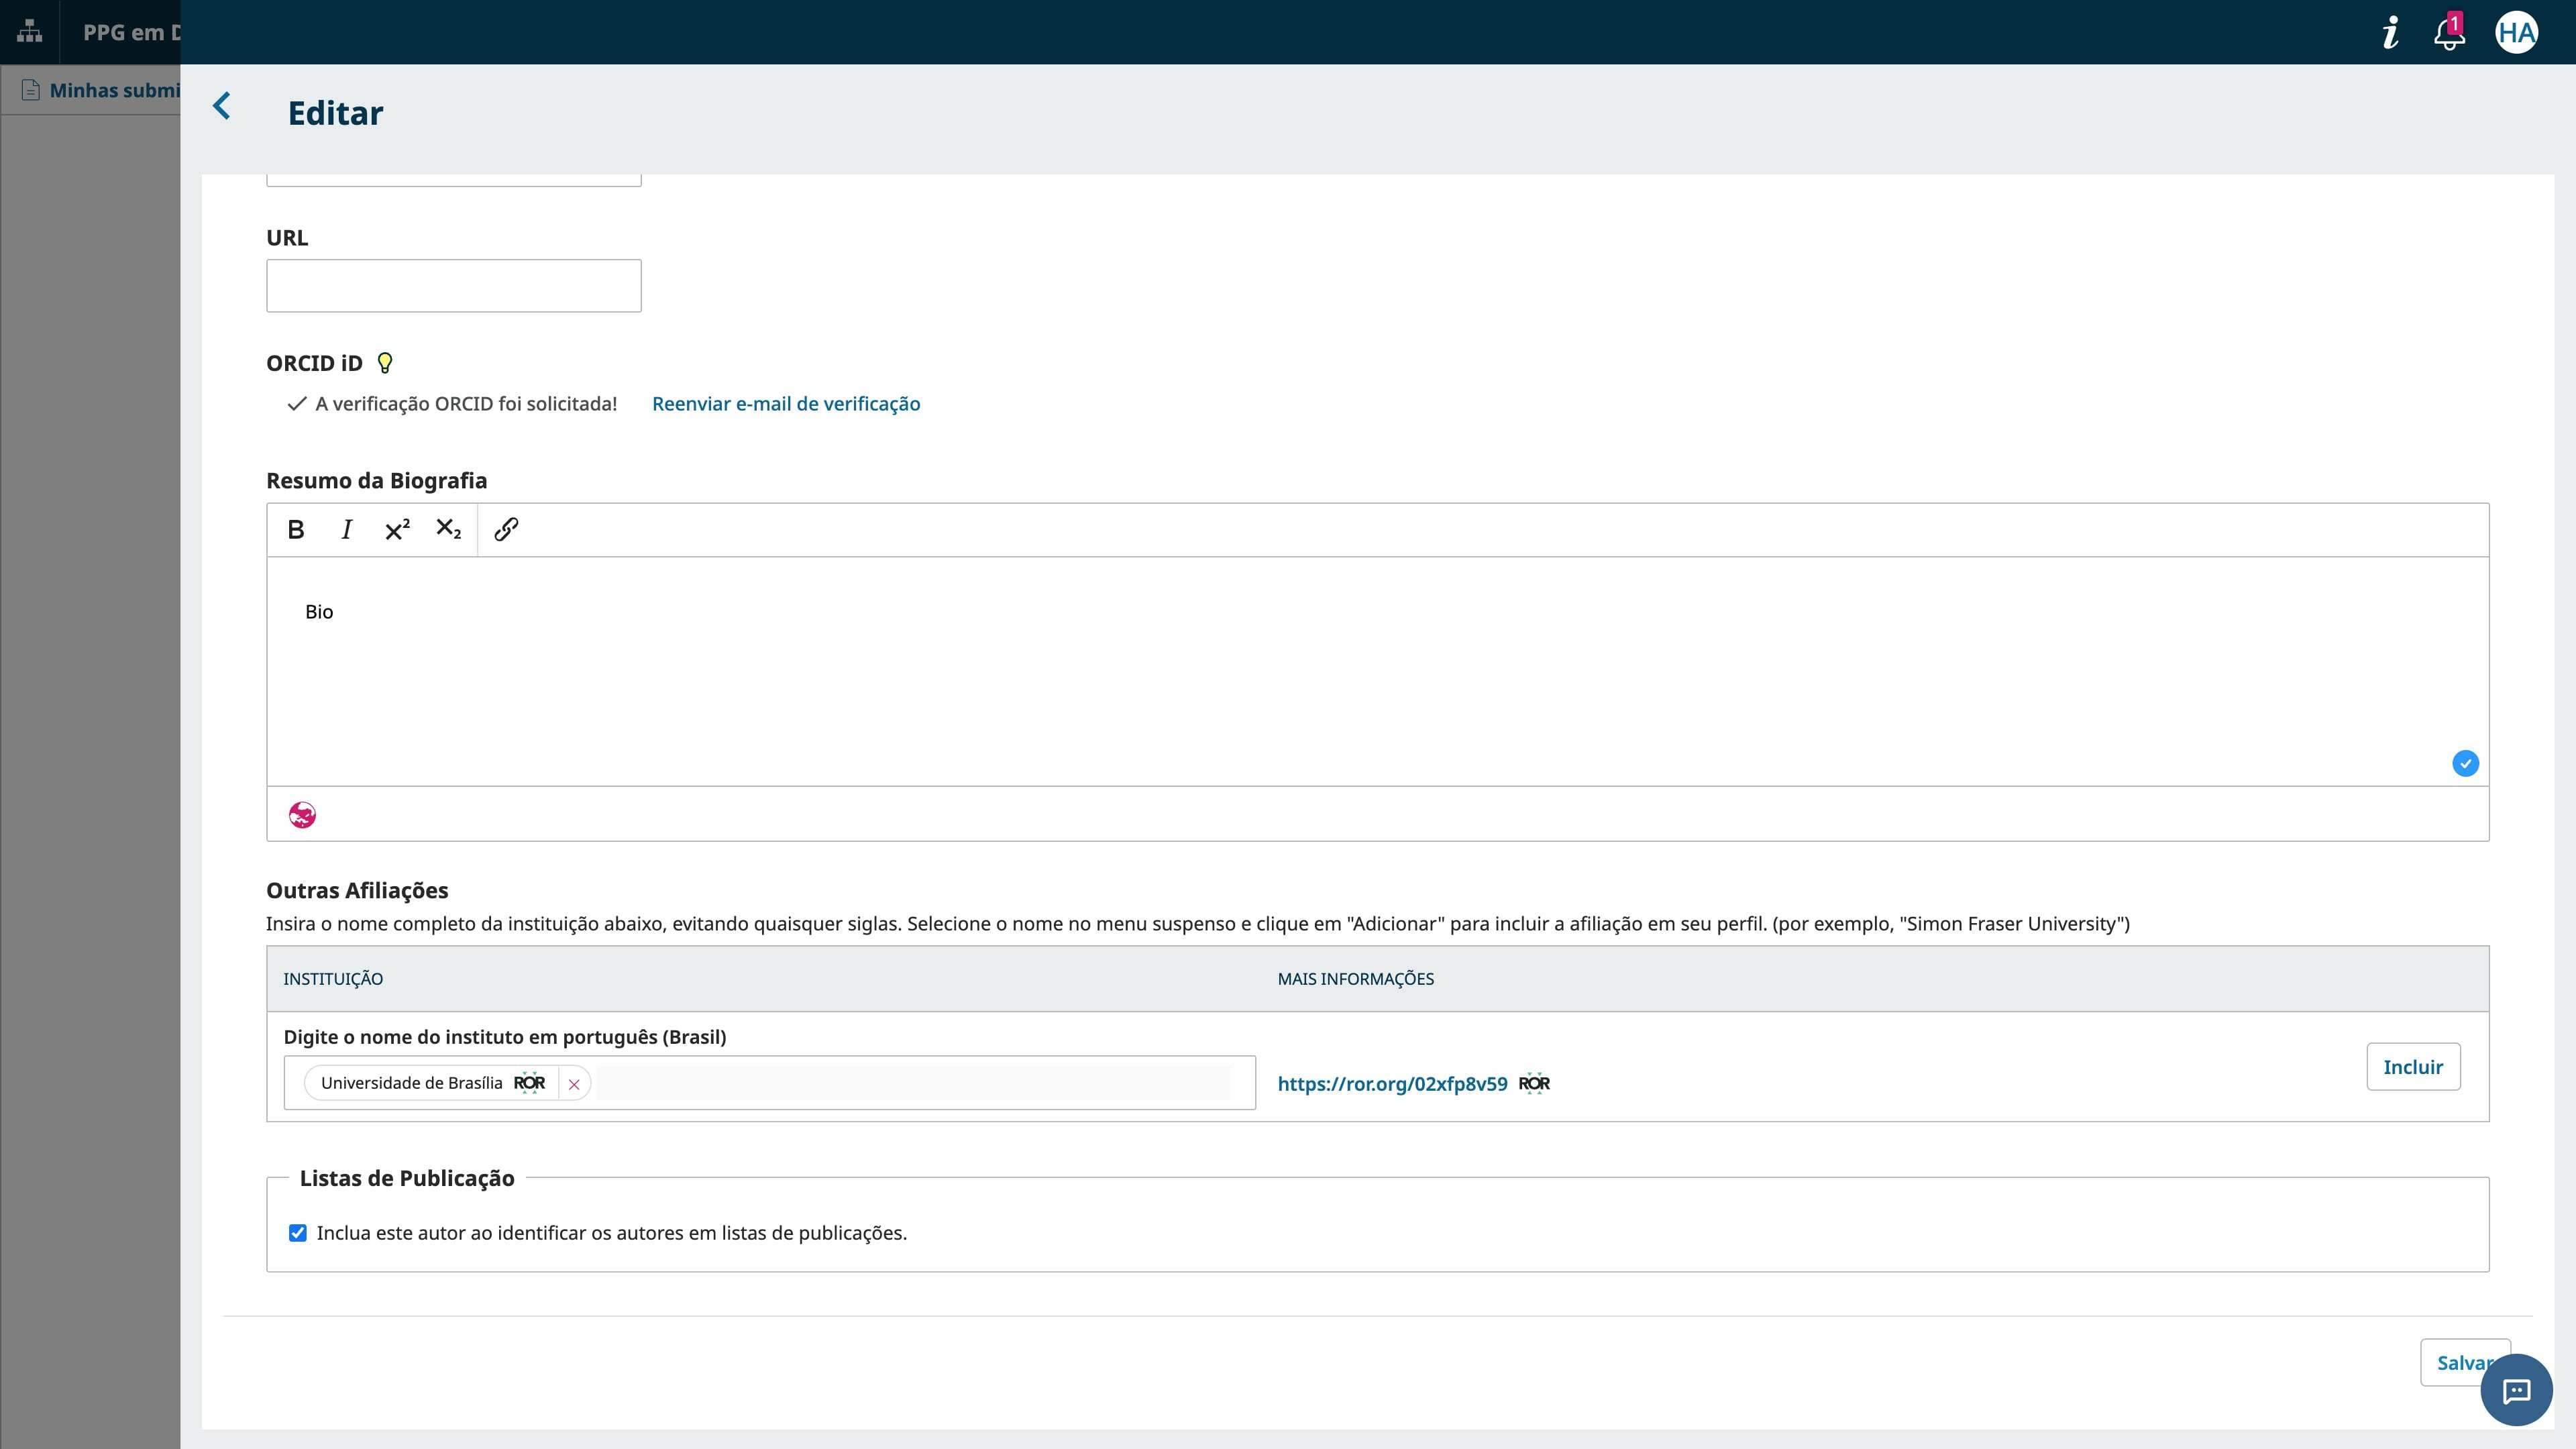Open the help information icon
This screenshot has height=1449, width=2576.
2391,33
